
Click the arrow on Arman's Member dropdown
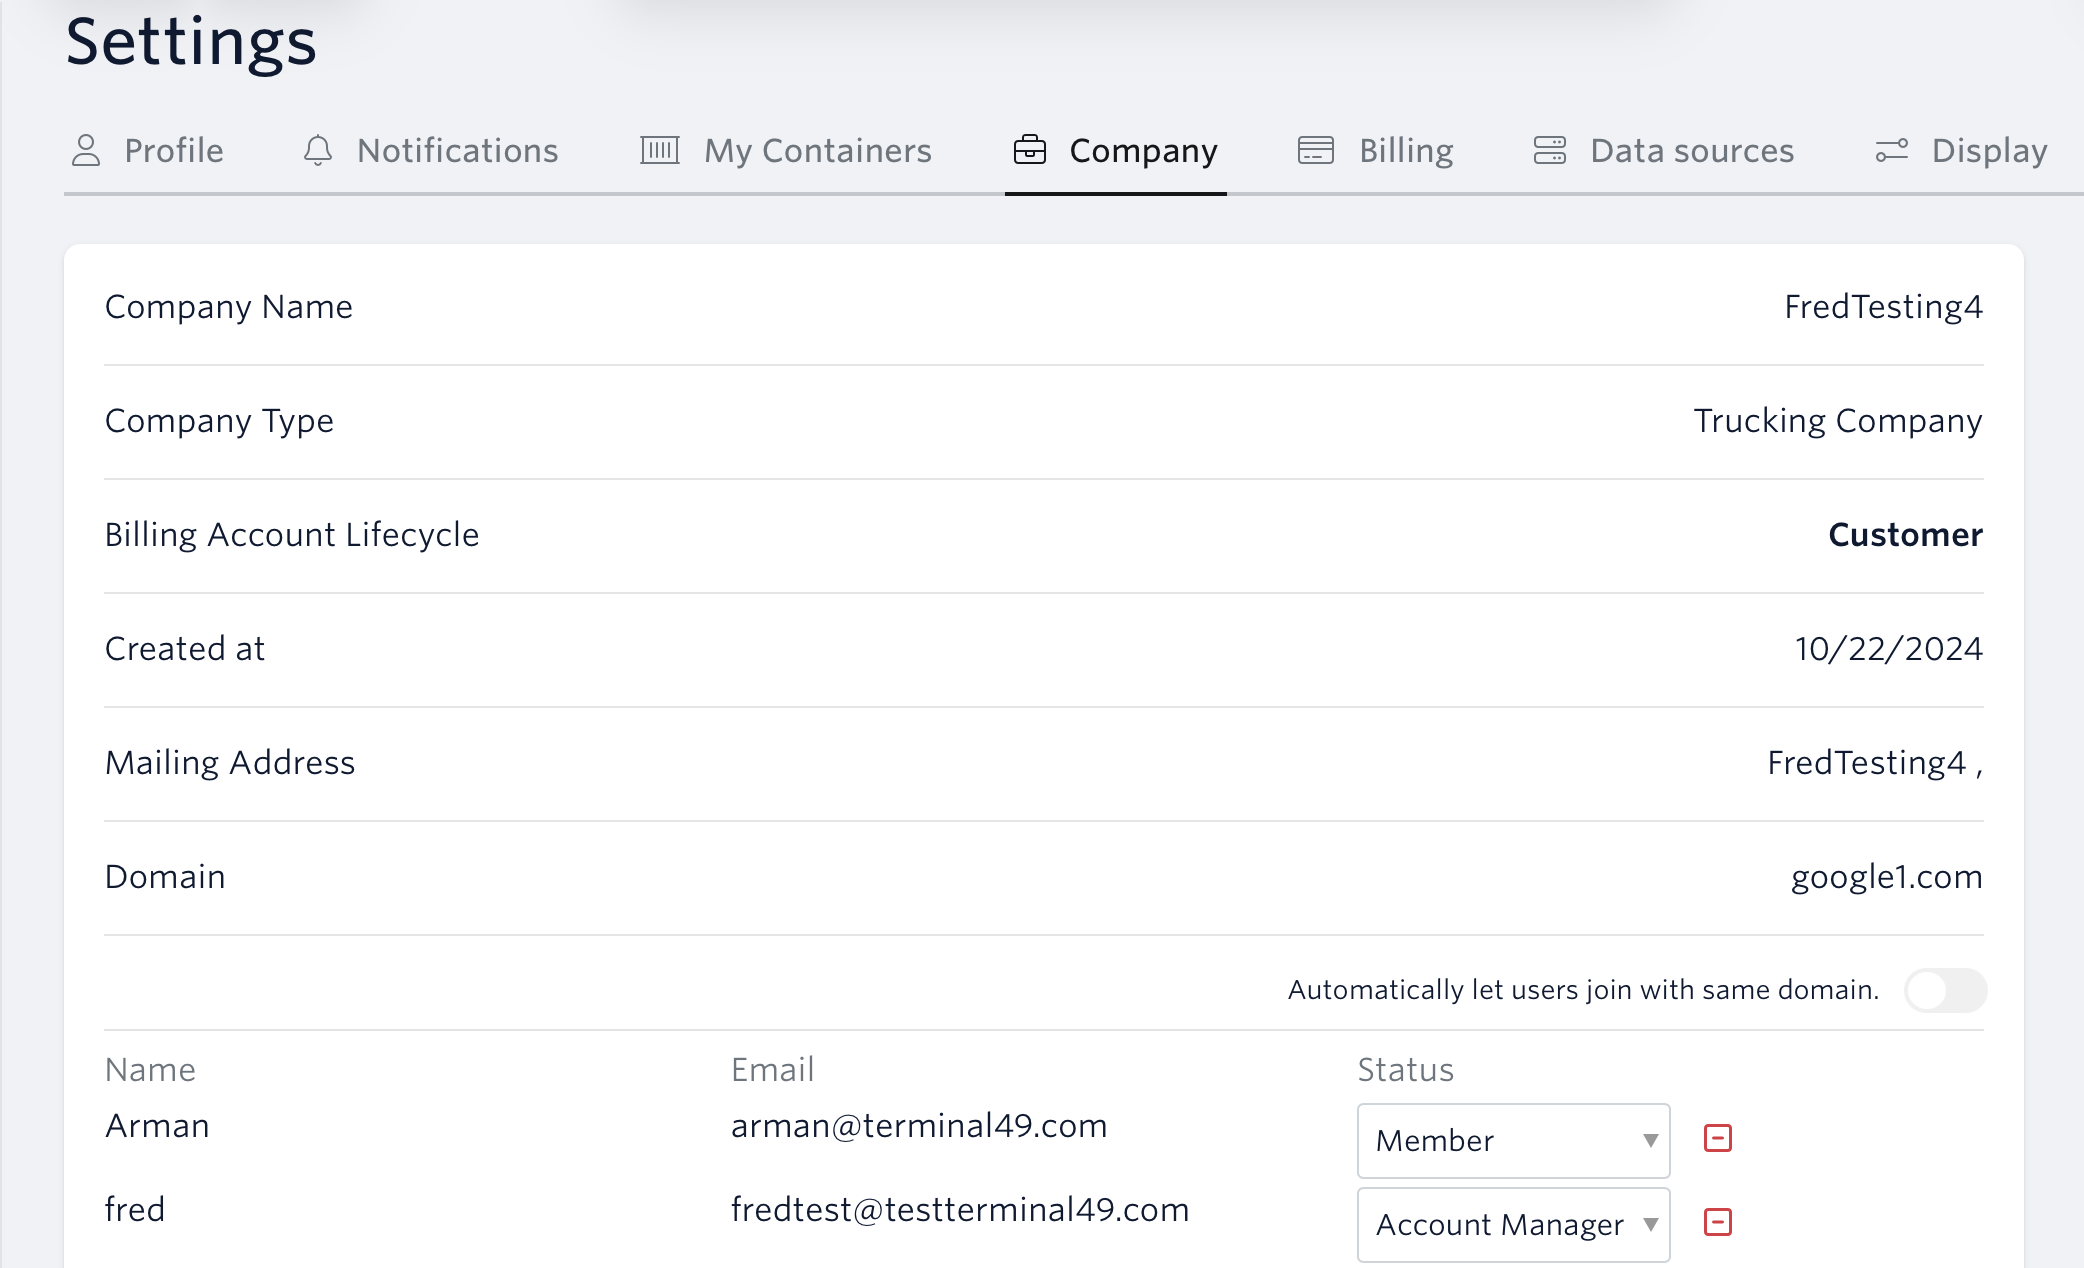1651,1141
